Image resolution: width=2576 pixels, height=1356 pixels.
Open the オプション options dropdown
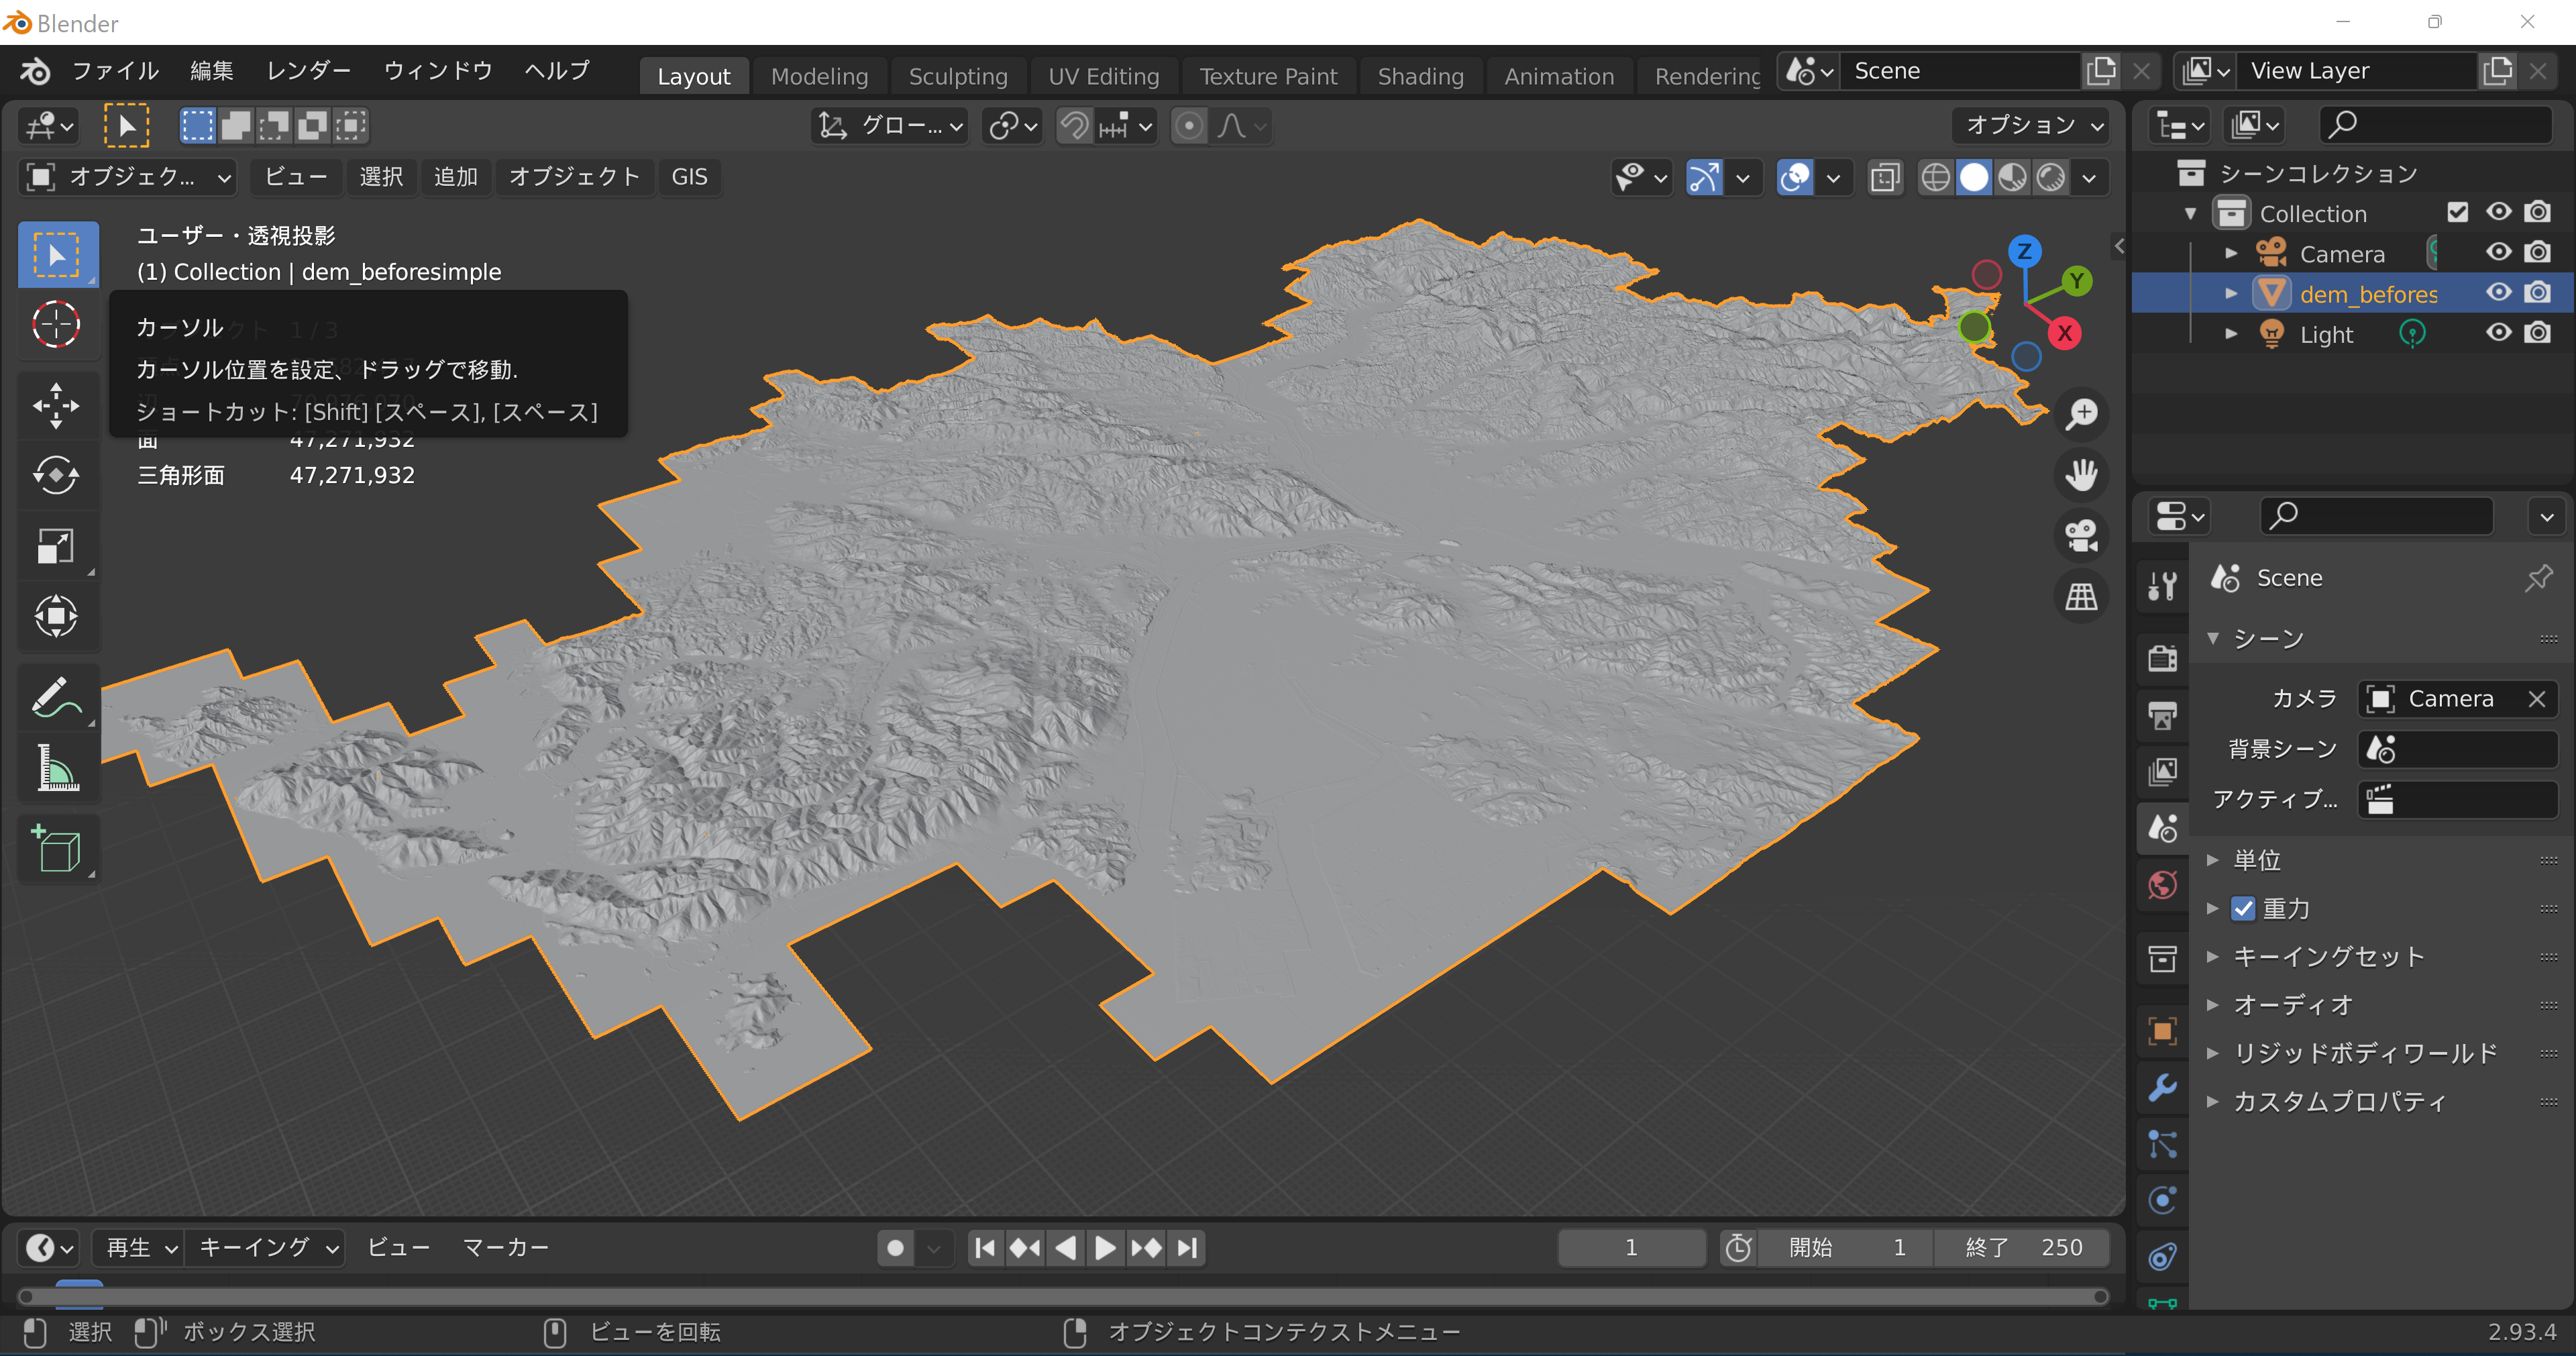point(2032,126)
